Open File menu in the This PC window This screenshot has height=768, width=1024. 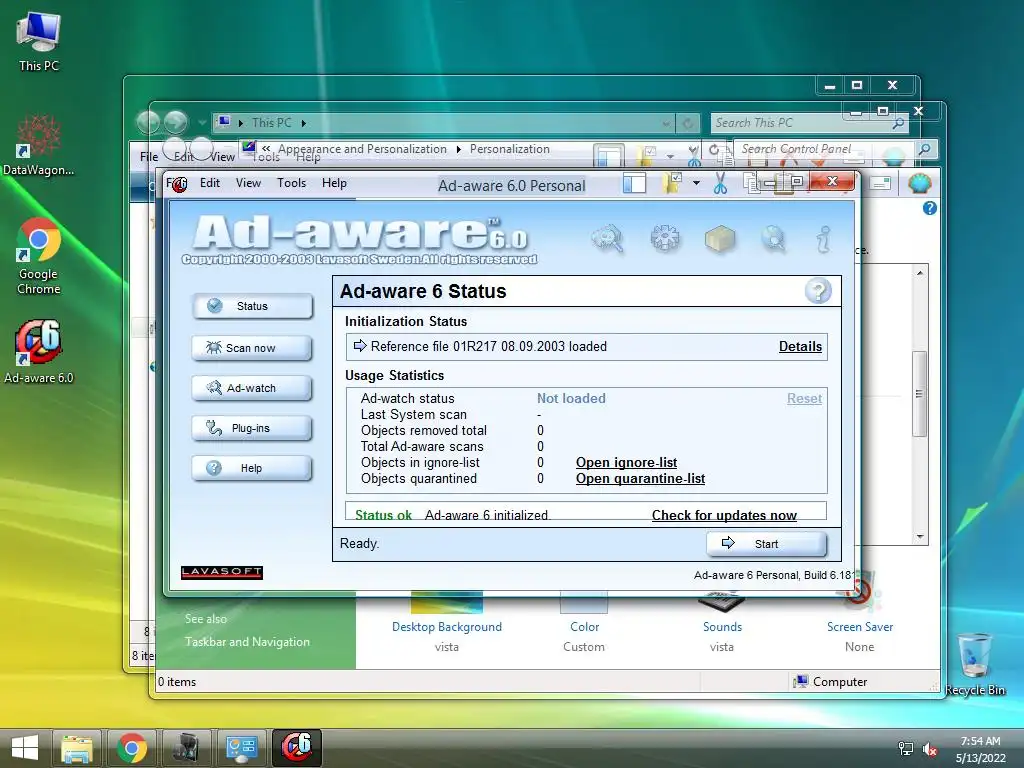pos(149,157)
